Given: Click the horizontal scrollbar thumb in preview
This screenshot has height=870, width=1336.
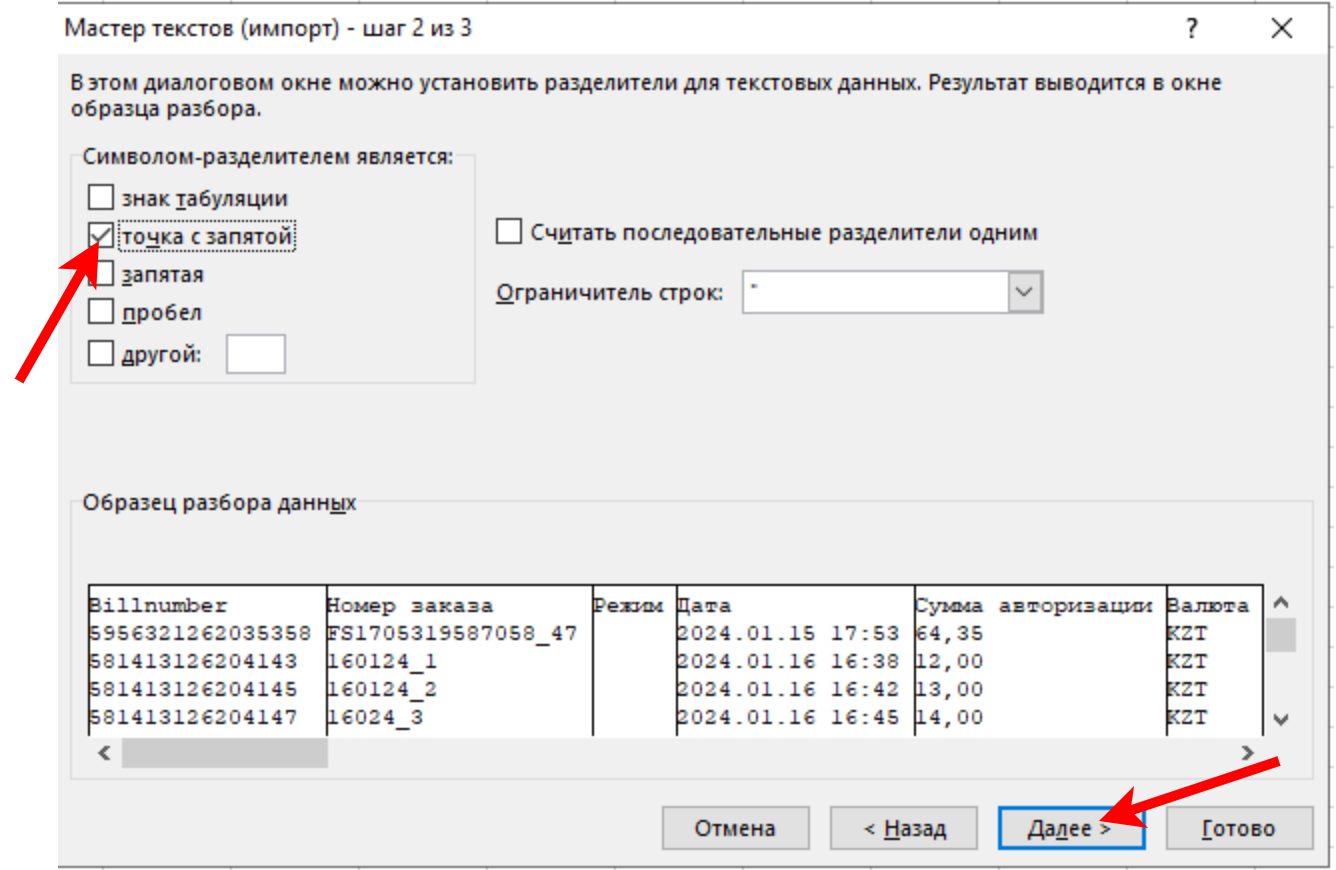Looking at the screenshot, I should 224,753.
